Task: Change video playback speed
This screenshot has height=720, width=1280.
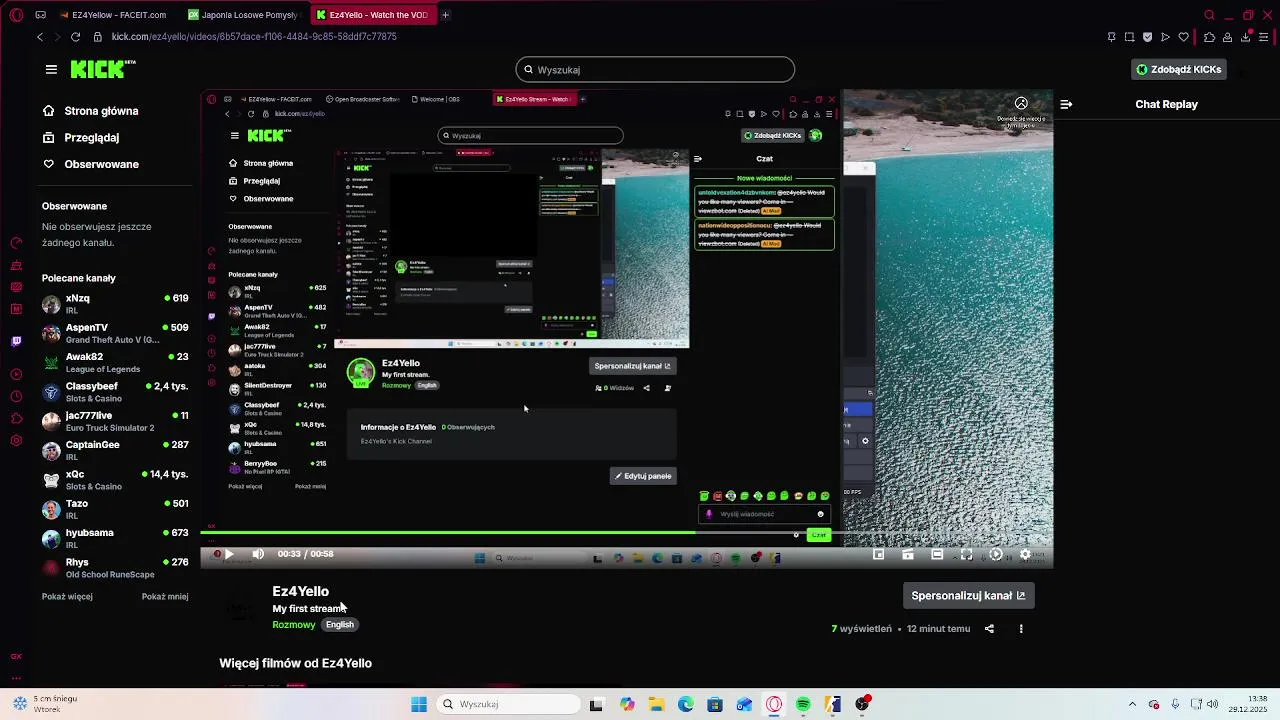Action: (996, 554)
